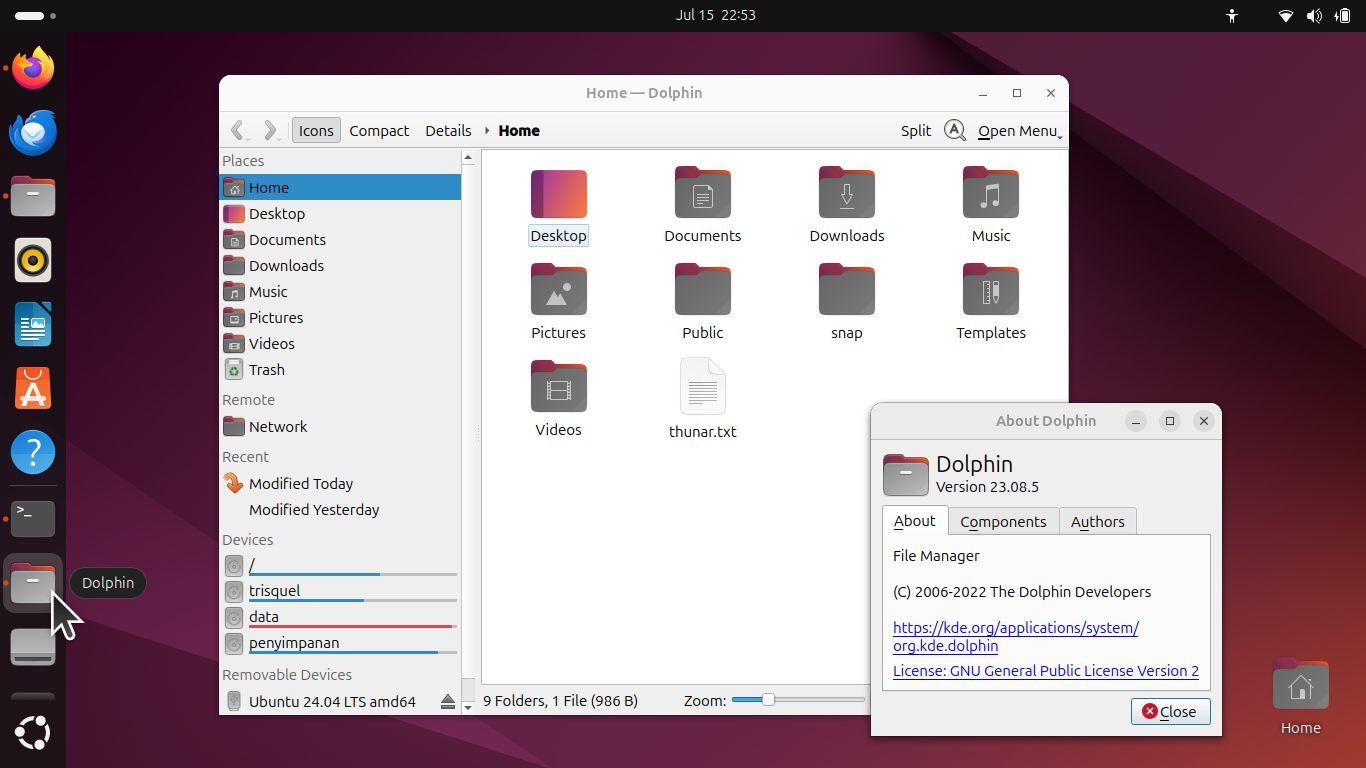The width and height of the screenshot is (1366, 768).
Task: Switch to Details view mode
Action: tap(447, 130)
